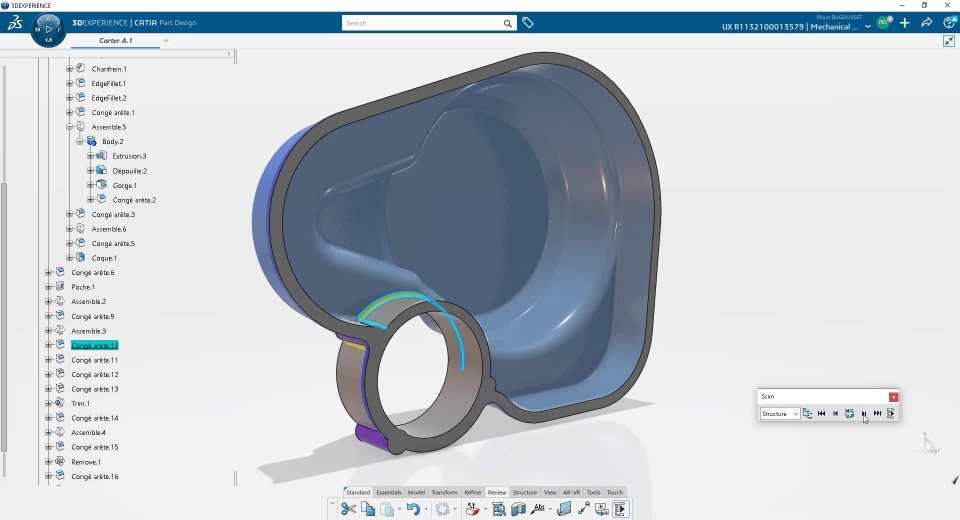Open the toolbar options chevron at left

(332, 504)
